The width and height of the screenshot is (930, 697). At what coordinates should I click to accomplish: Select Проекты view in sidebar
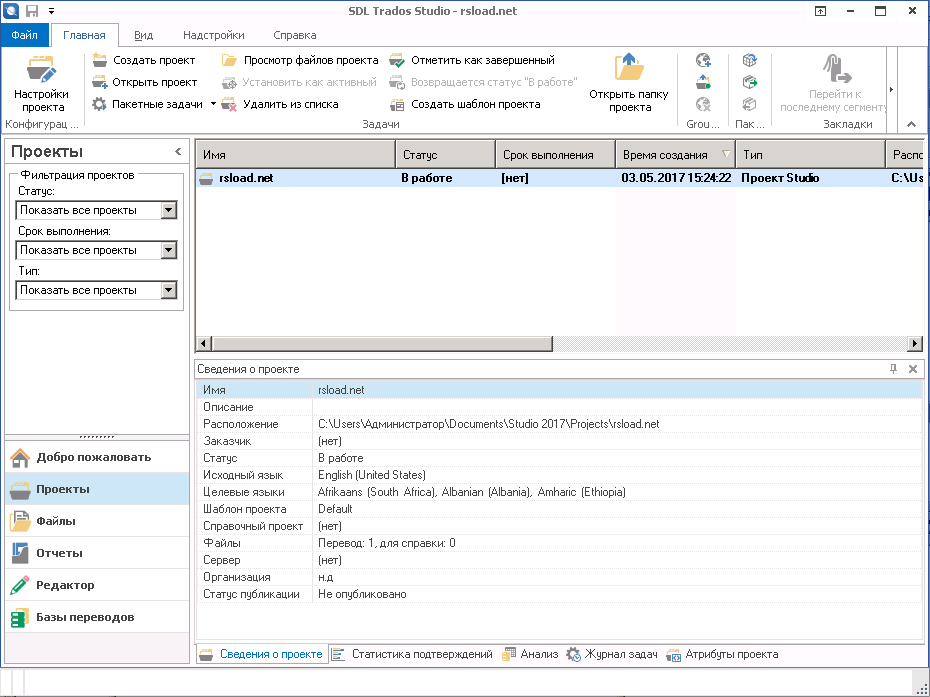coord(97,489)
